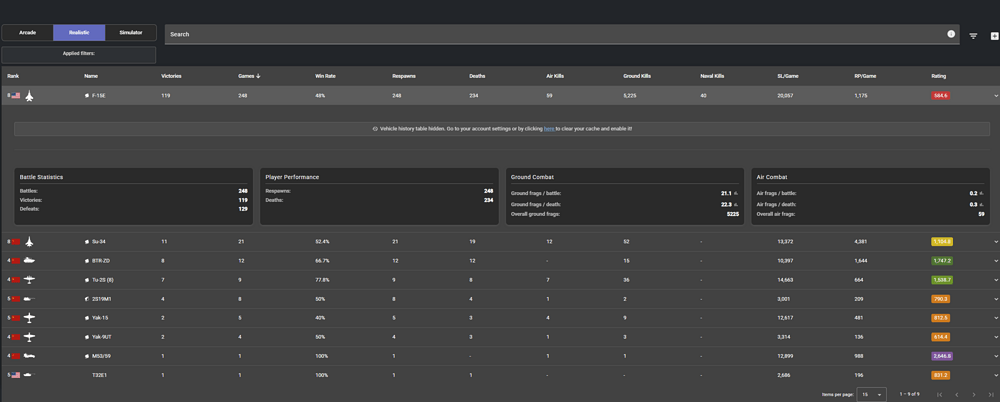Click the icon next to Ground frags / death
The width and height of the screenshot is (1000, 402).
pyautogui.click(x=735, y=204)
